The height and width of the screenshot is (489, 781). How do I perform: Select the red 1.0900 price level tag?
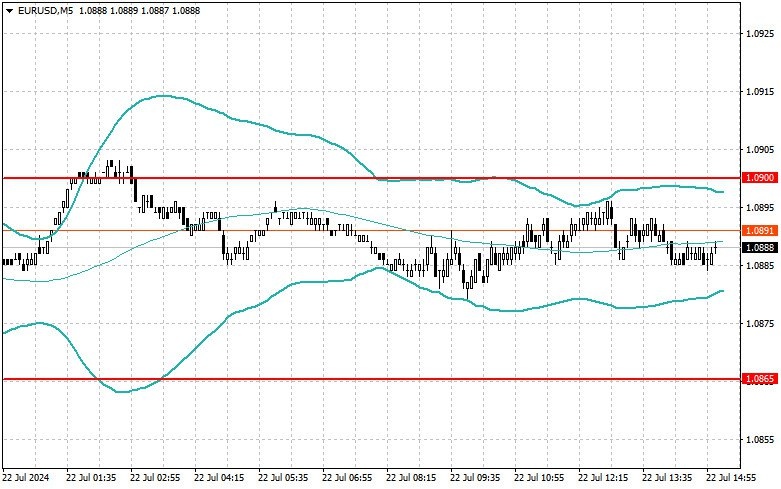(760, 178)
